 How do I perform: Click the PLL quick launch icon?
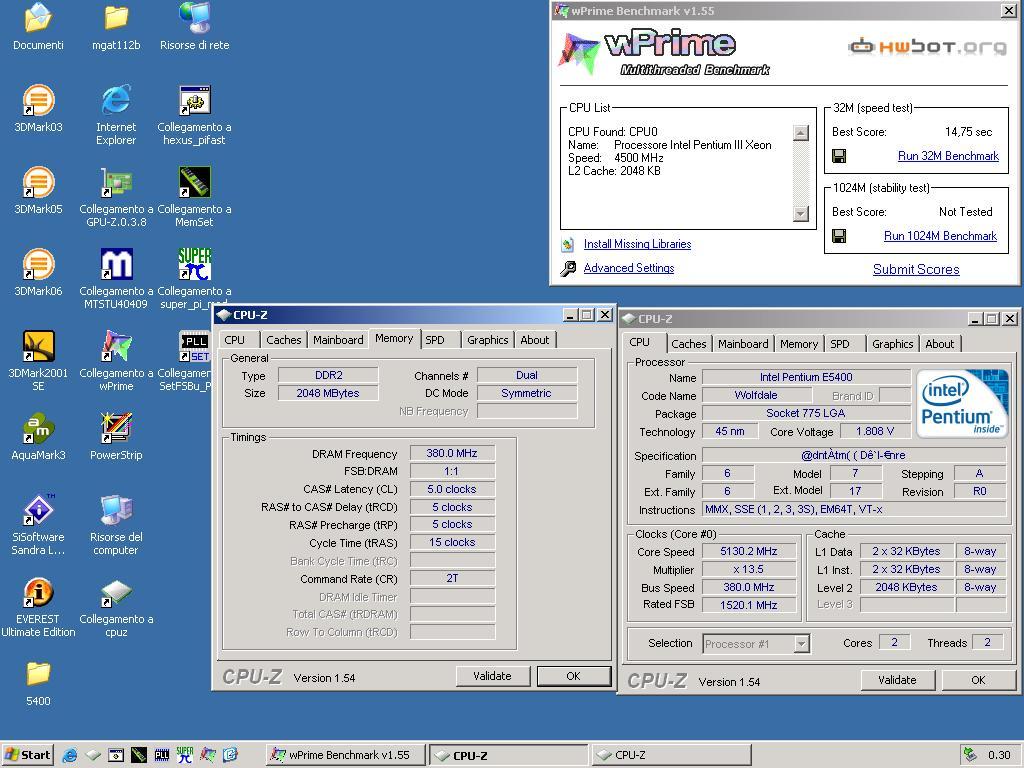[162, 755]
